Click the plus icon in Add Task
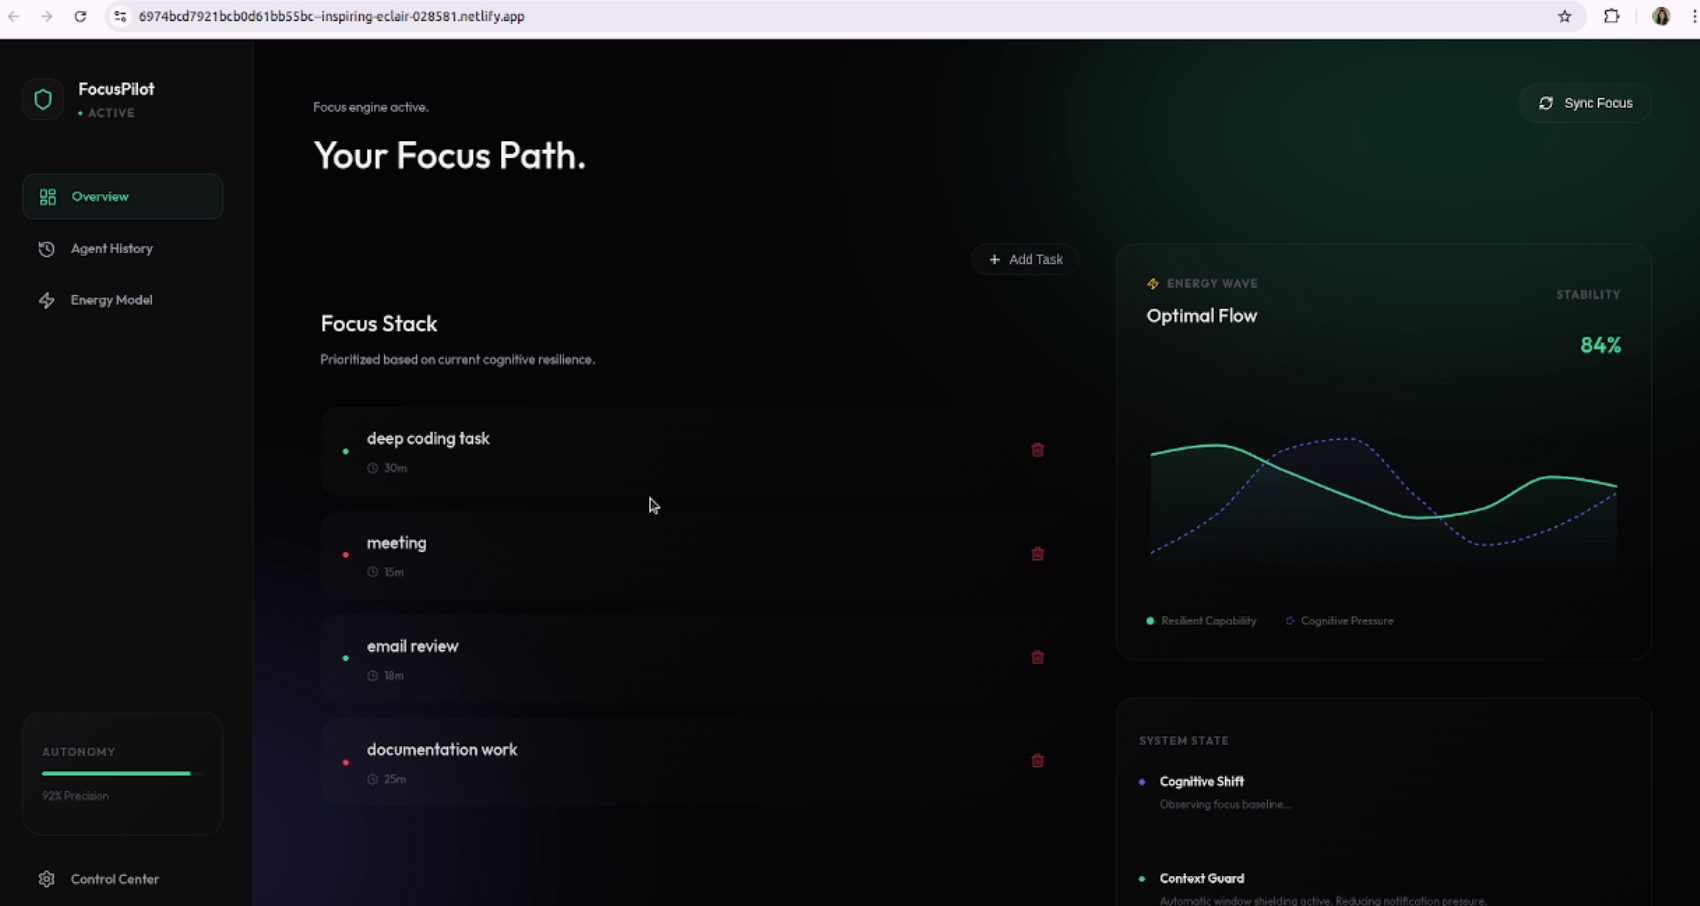This screenshot has height=906, width=1700. [994, 259]
